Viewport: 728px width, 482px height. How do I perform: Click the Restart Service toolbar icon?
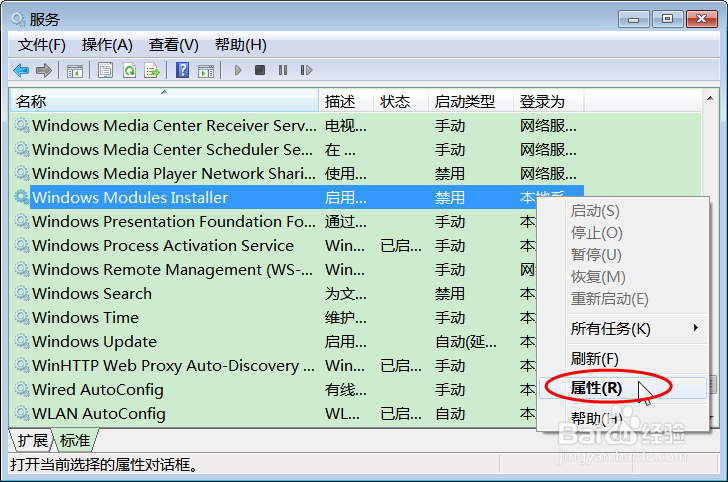click(306, 70)
